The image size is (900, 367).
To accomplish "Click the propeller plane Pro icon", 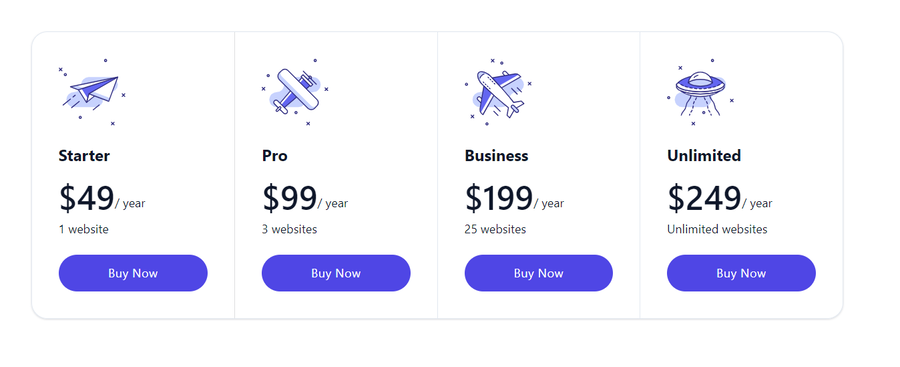I will coord(295,92).
